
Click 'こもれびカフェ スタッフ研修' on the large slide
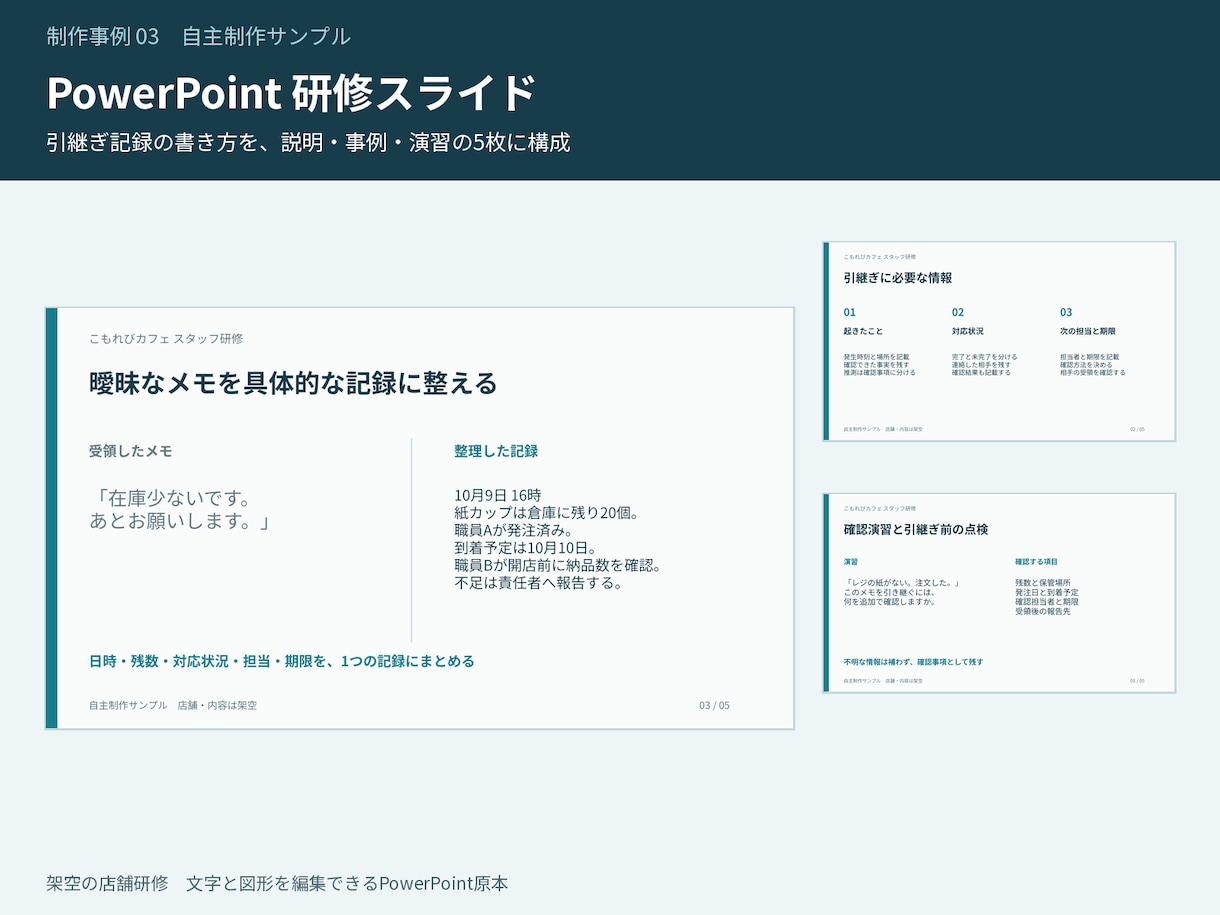166,339
